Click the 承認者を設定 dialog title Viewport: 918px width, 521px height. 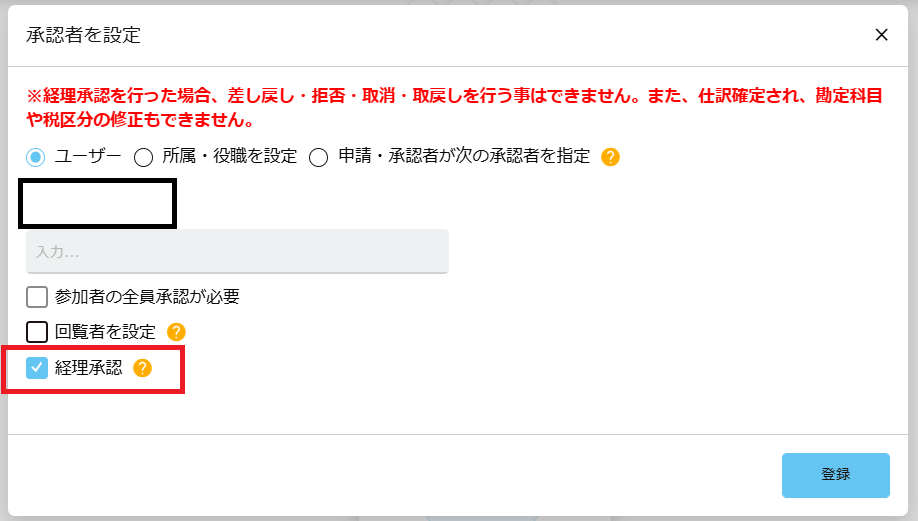click(x=83, y=35)
